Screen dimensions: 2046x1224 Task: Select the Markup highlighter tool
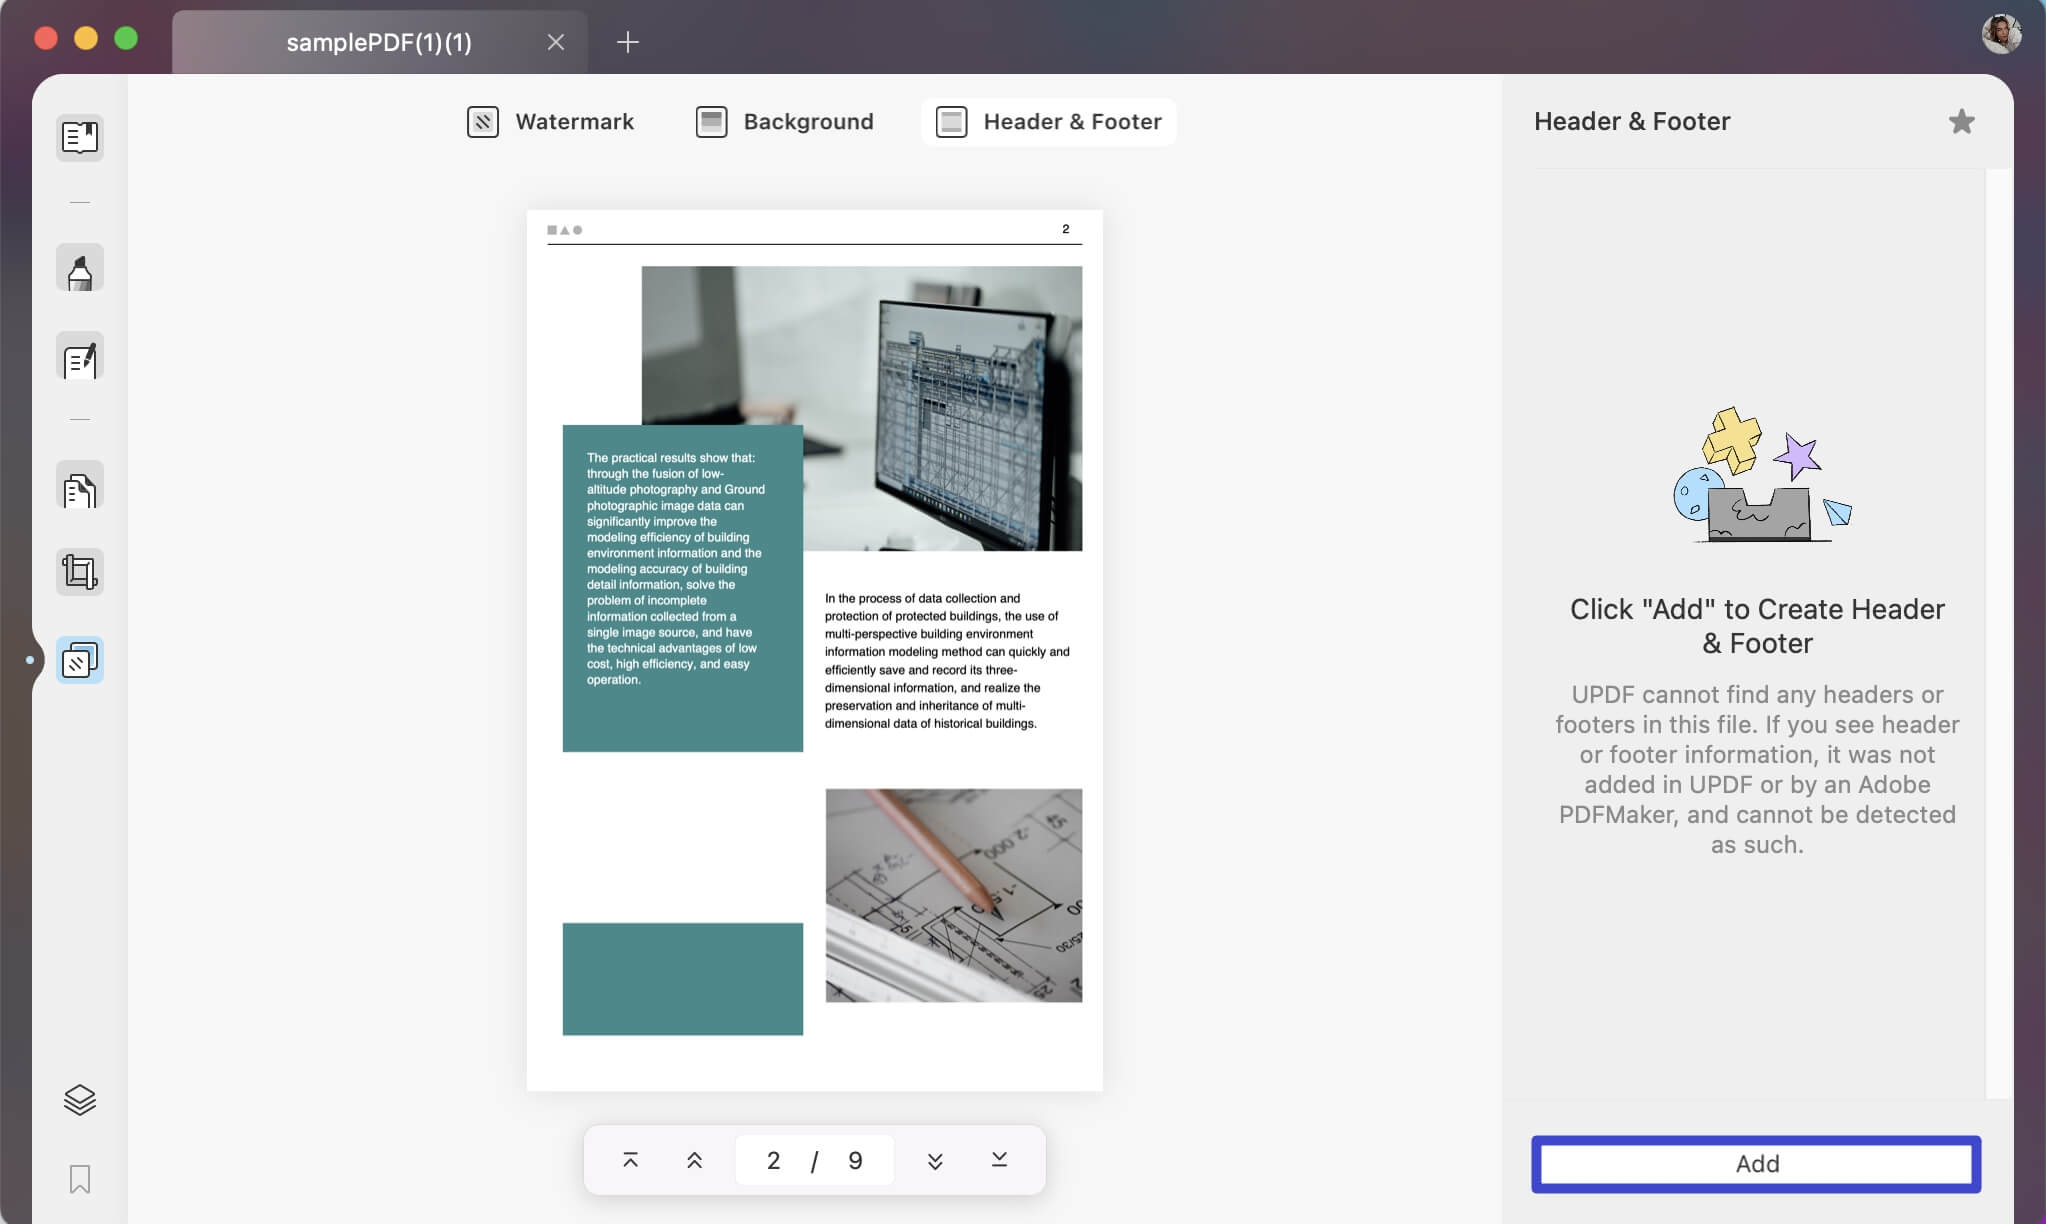coord(80,267)
